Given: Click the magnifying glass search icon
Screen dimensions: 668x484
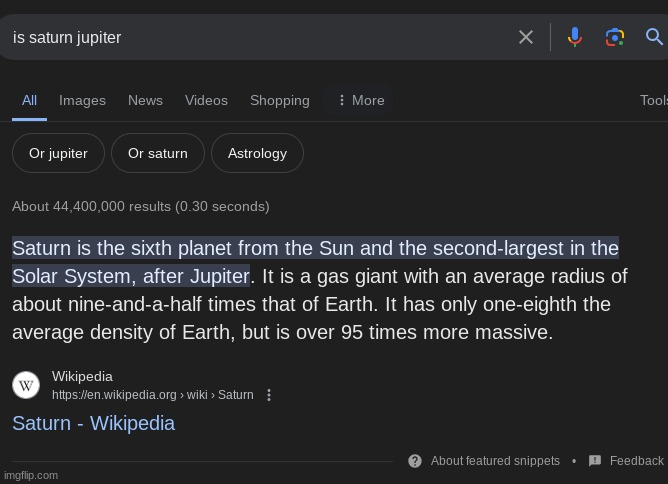Looking at the screenshot, I should point(654,37).
